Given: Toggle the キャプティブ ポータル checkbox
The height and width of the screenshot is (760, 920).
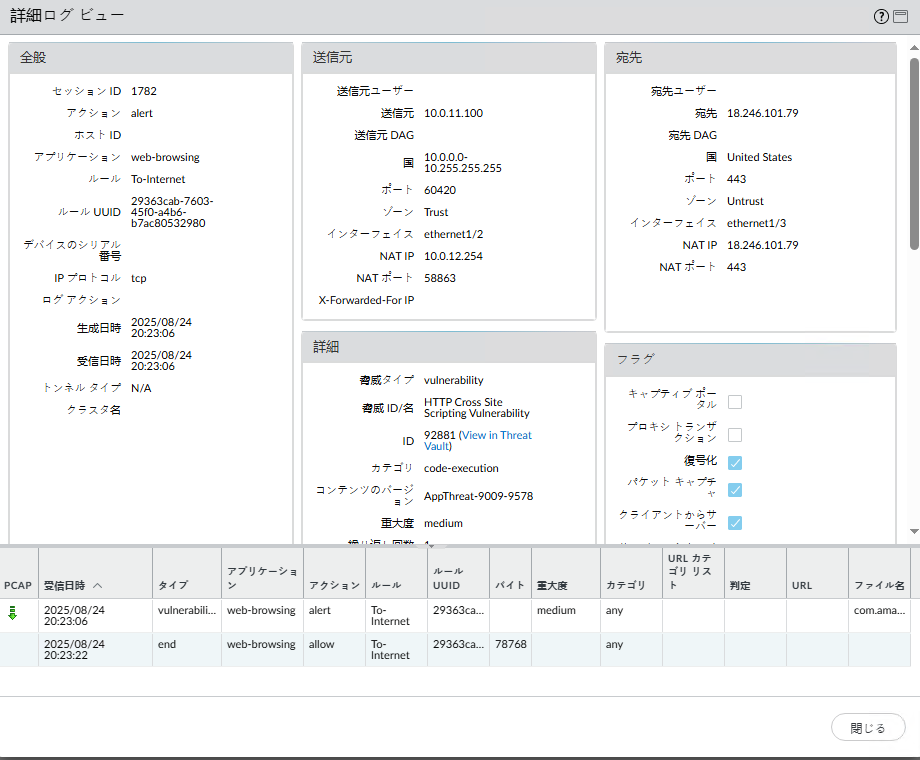Looking at the screenshot, I should click(735, 402).
